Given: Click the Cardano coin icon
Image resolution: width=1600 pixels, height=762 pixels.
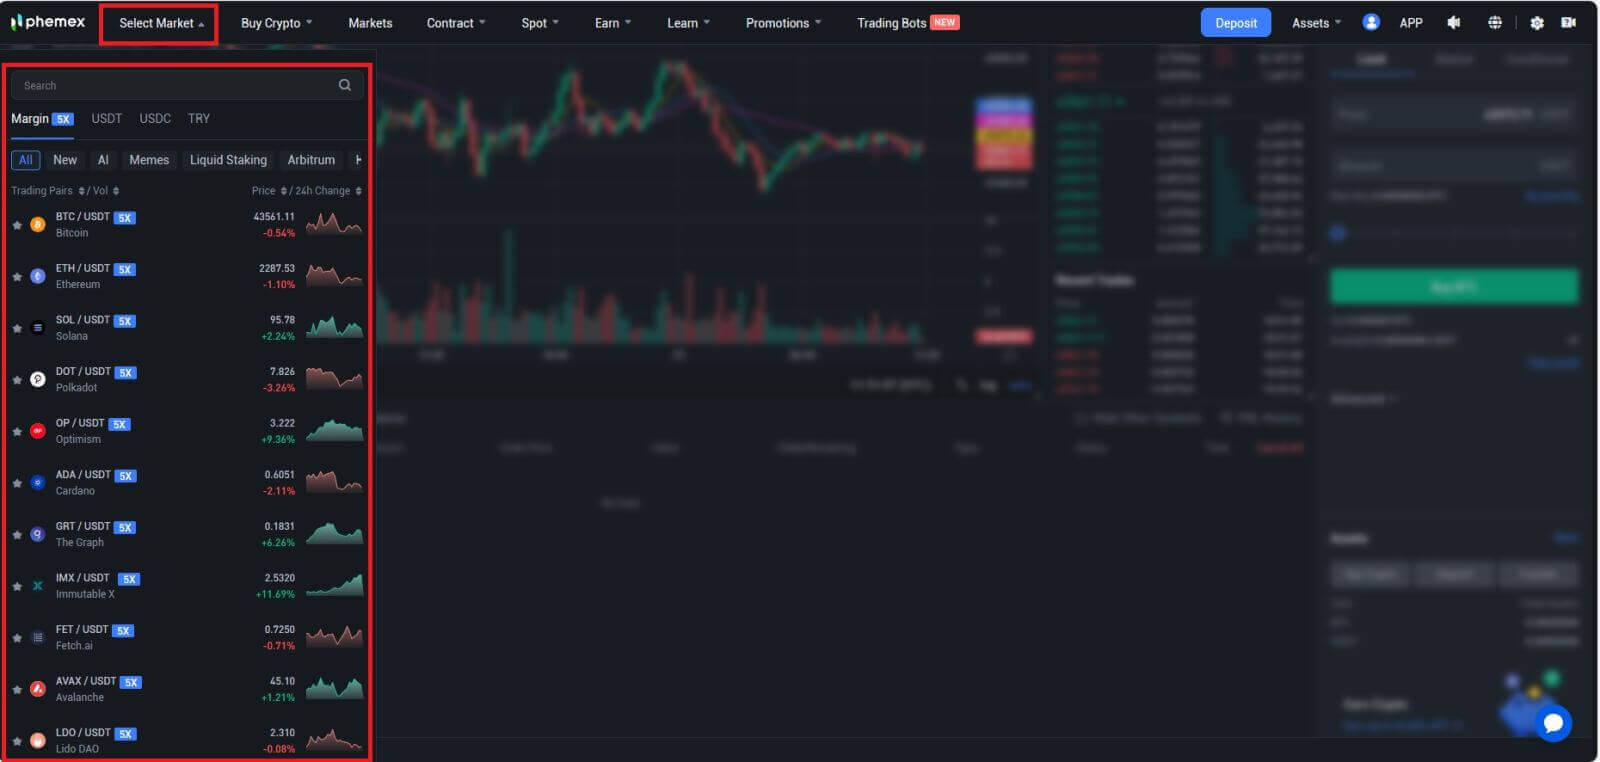Looking at the screenshot, I should (x=38, y=483).
